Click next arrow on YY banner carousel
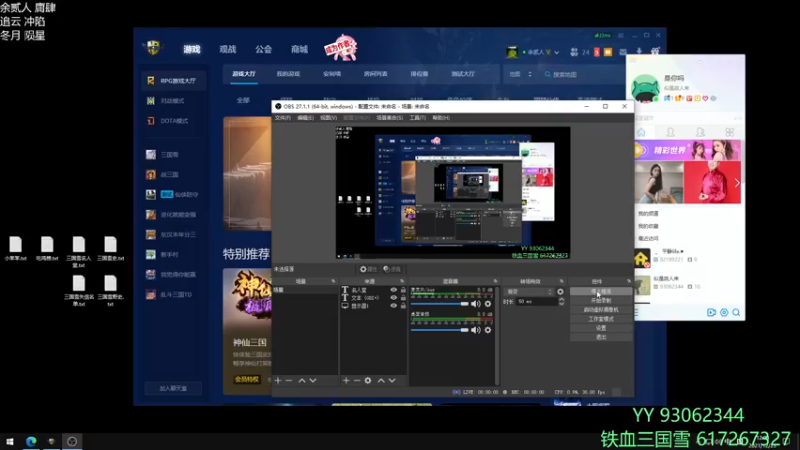The height and width of the screenshot is (450, 800). point(737,183)
